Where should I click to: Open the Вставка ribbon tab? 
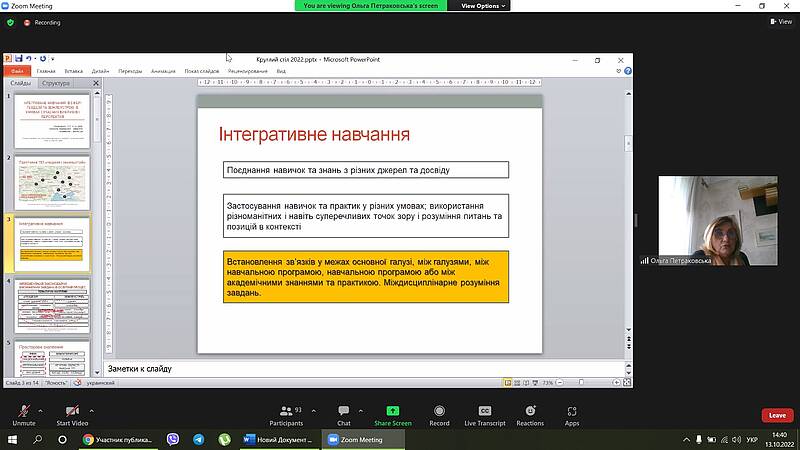(73, 71)
